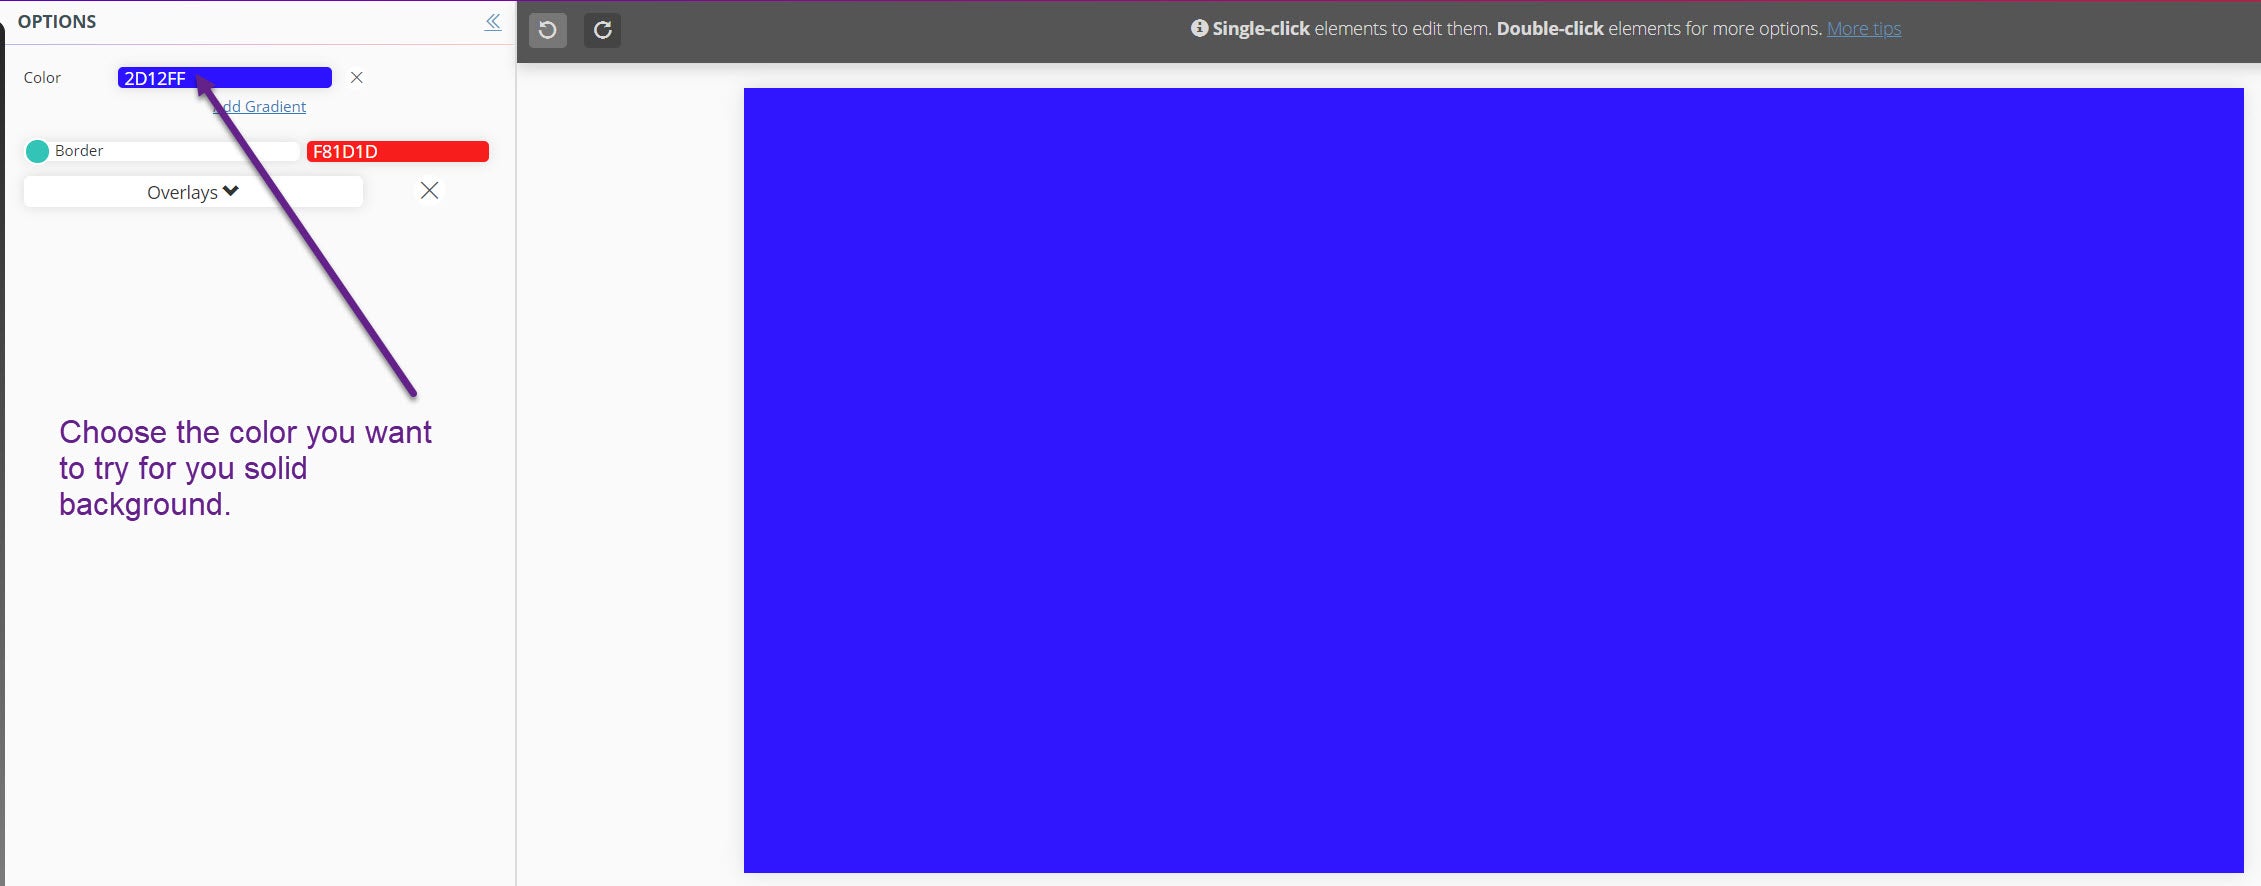Click the Color label

[42, 78]
